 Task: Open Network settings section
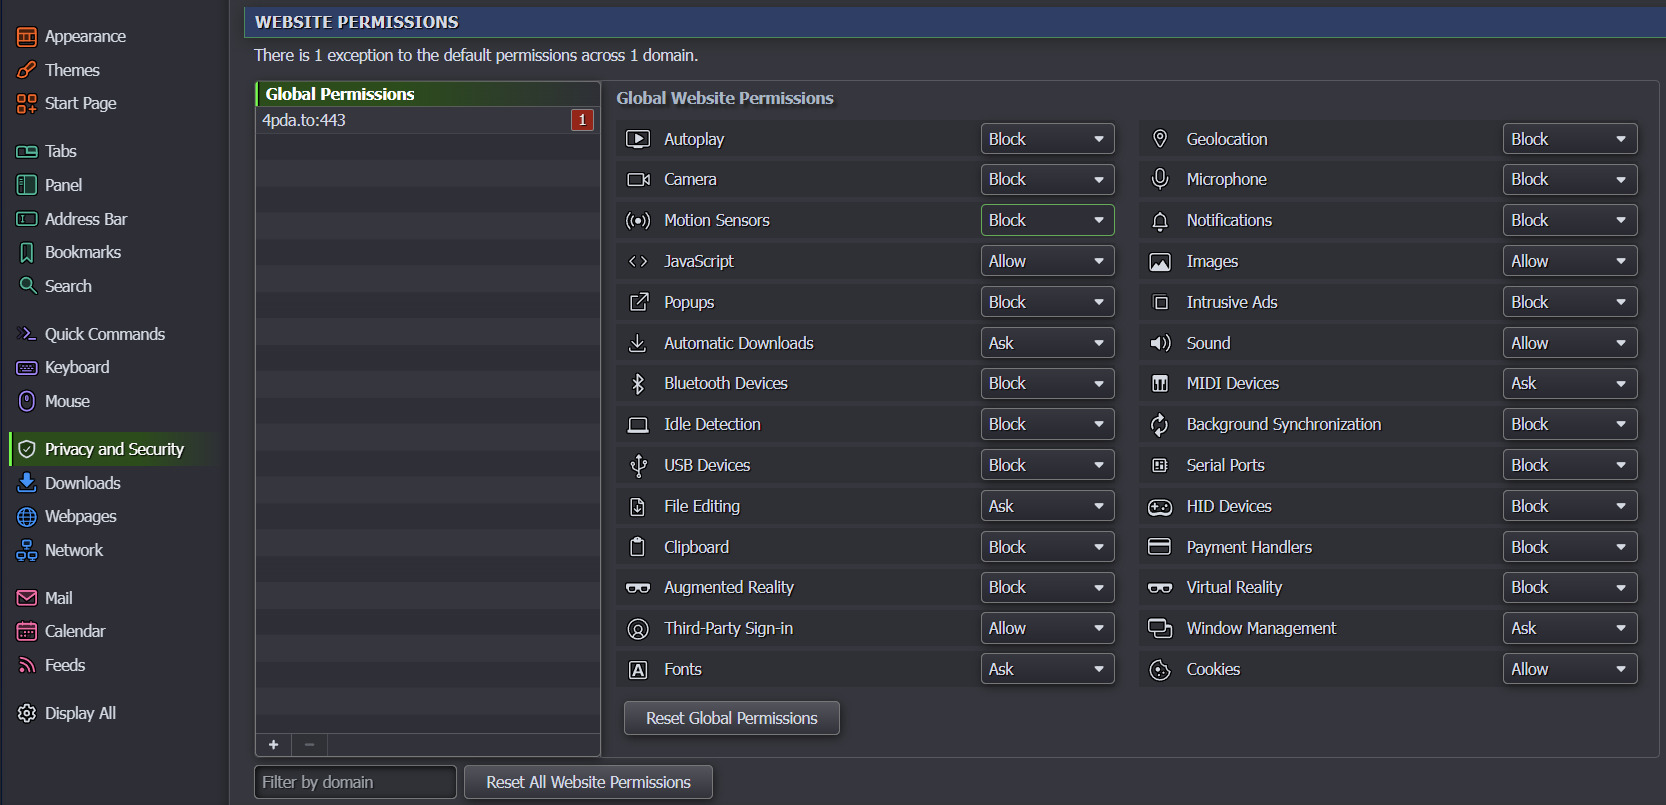60,550
